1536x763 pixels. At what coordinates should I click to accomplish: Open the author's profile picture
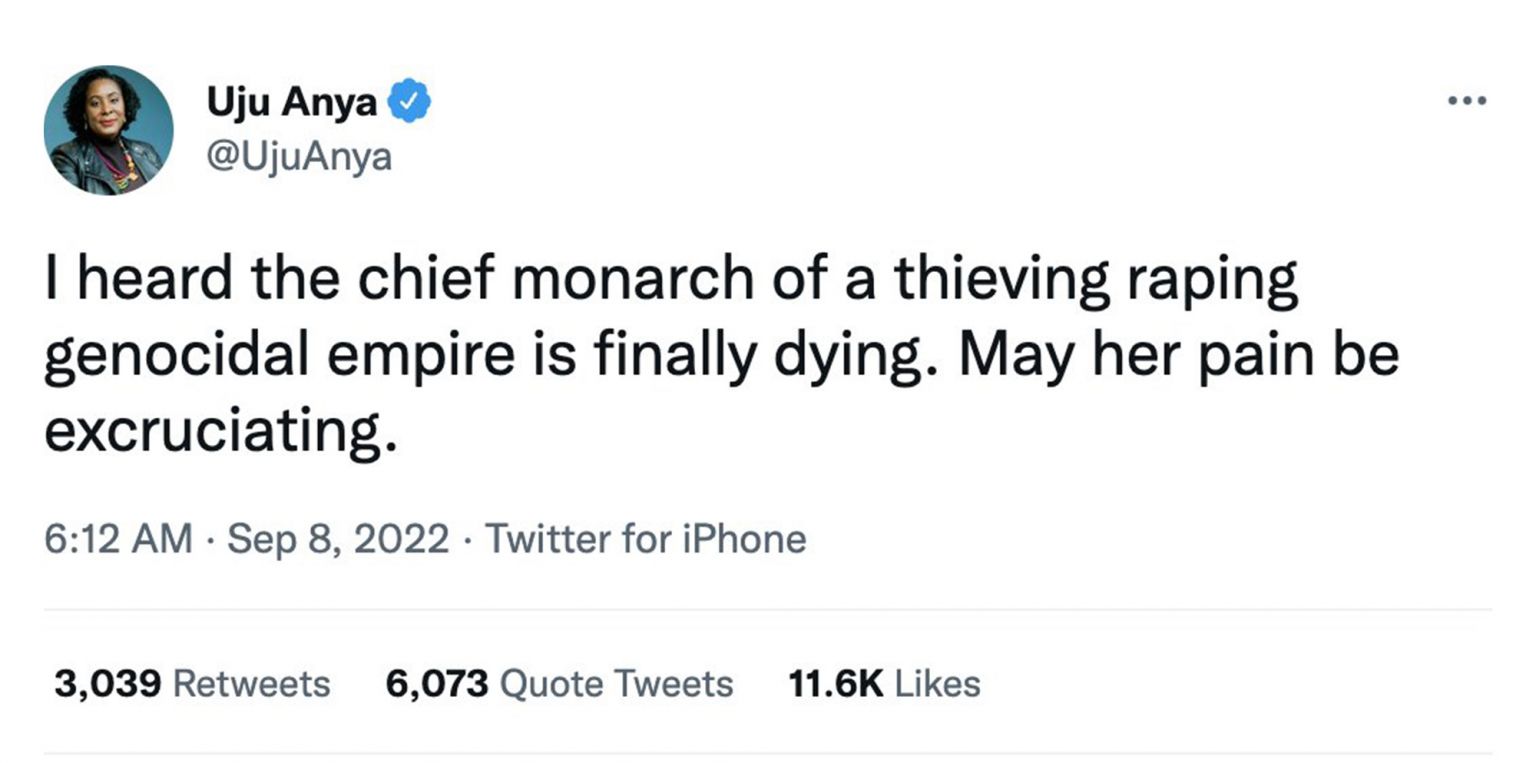[x=108, y=130]
